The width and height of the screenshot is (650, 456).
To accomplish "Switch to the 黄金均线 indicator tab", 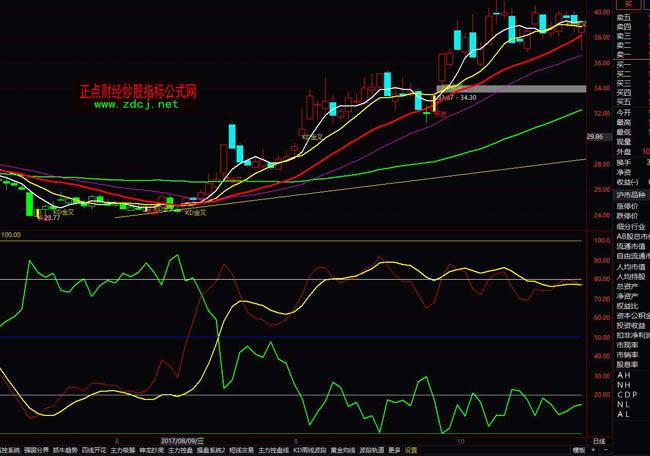I will tap(343, 450).
